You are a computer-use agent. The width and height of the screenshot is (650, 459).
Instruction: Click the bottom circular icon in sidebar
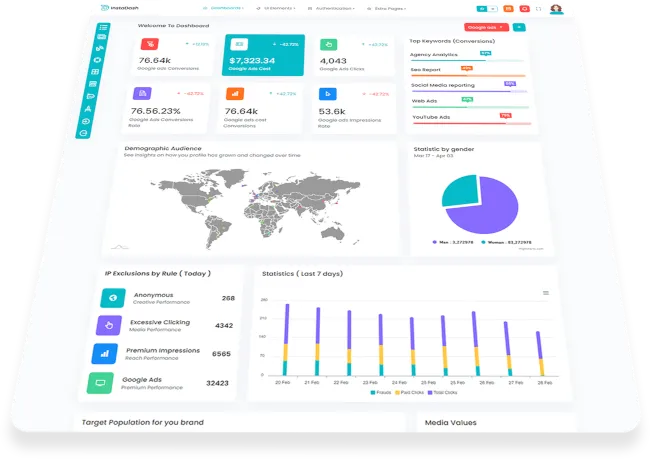point(83,133)
